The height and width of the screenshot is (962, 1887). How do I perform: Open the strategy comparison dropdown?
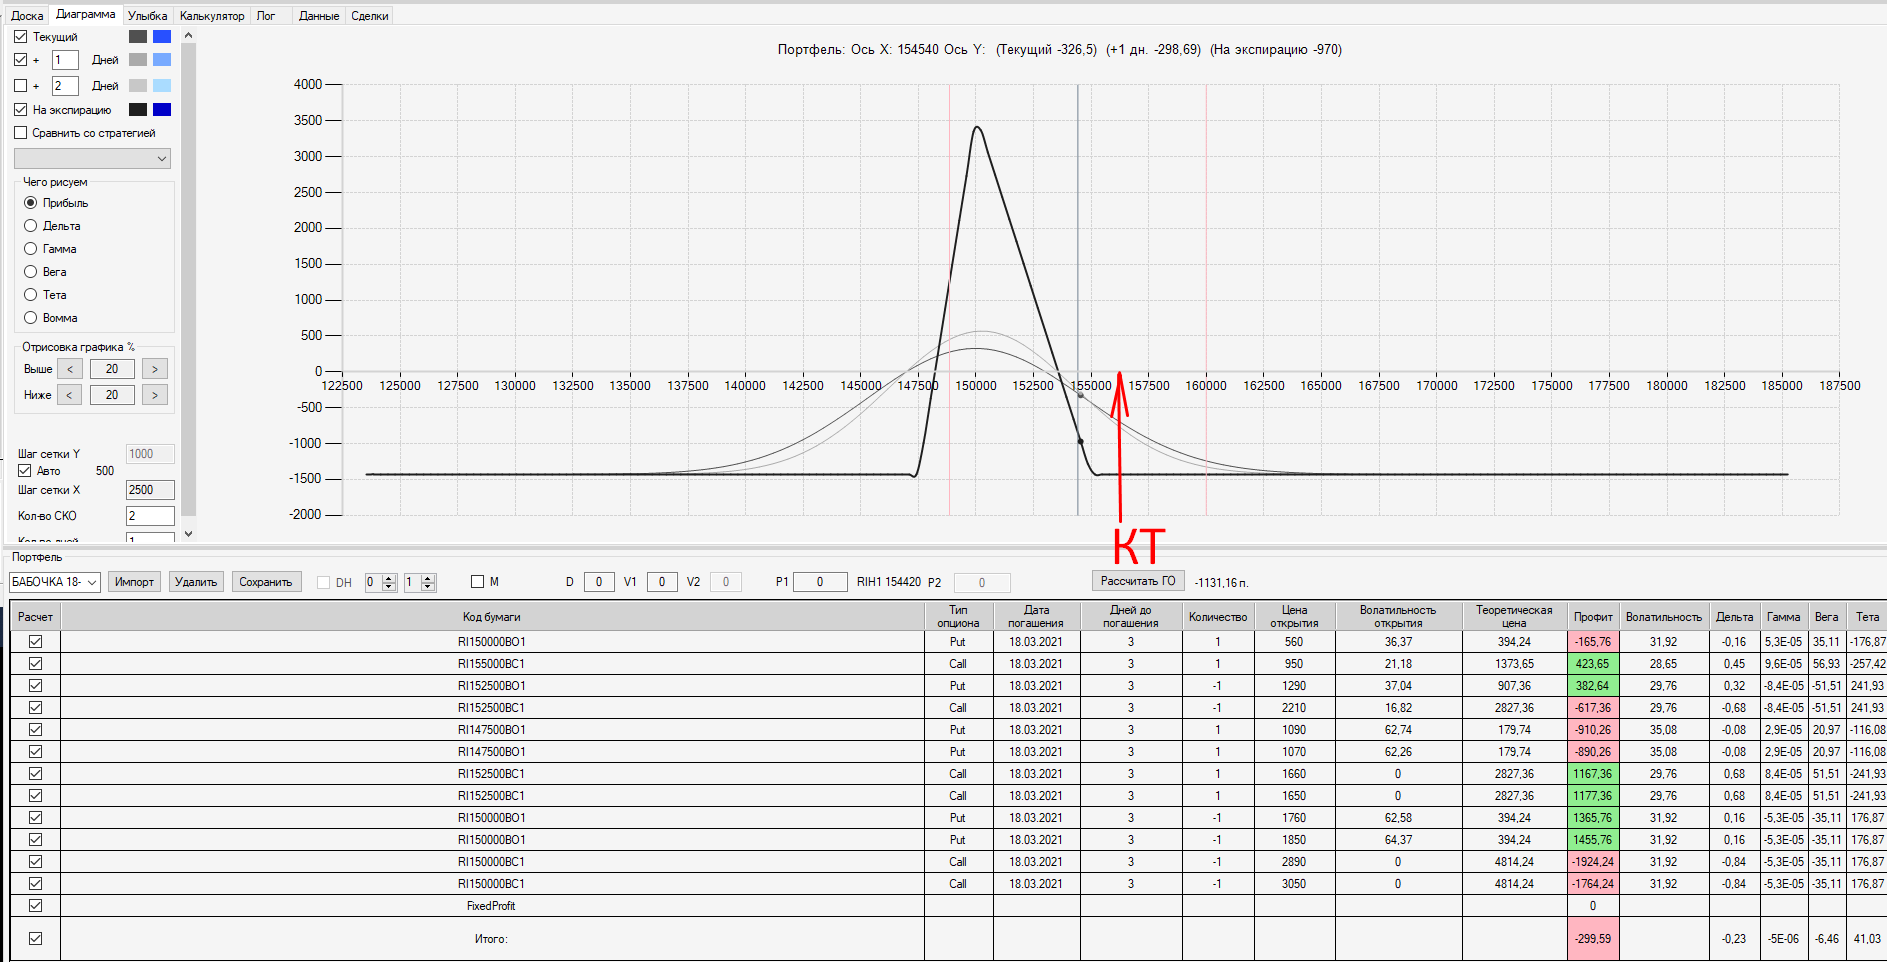click(x=92, y=158)
